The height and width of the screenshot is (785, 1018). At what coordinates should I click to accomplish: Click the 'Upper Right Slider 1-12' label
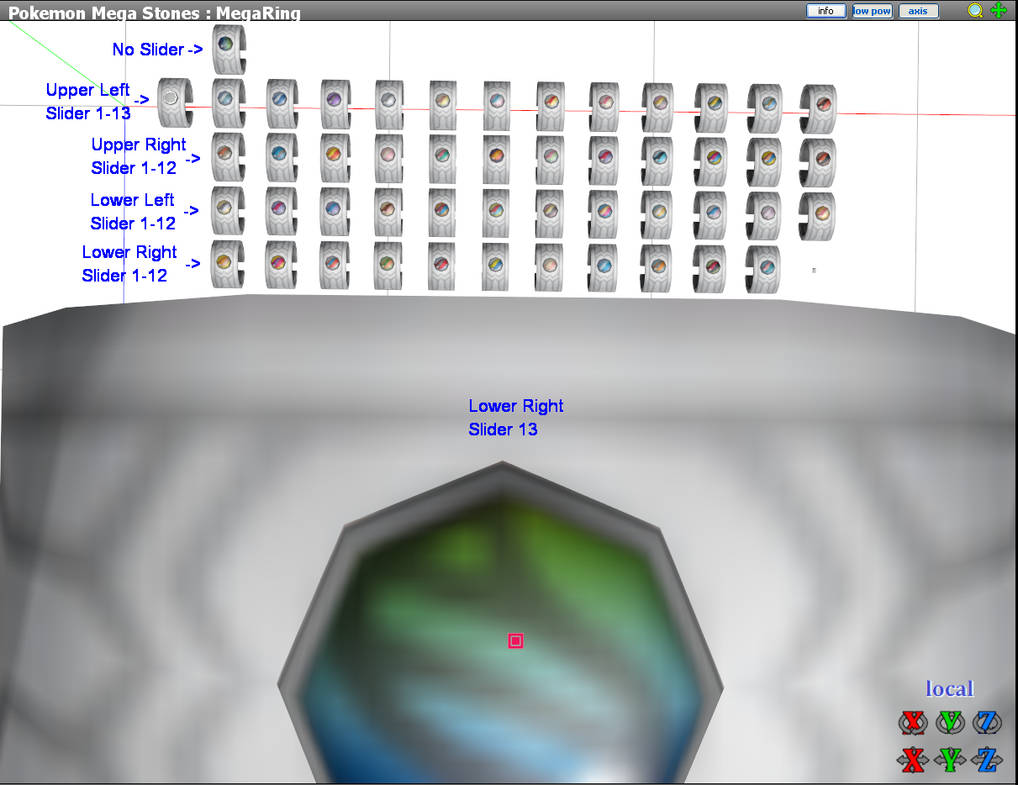(138, 156)
